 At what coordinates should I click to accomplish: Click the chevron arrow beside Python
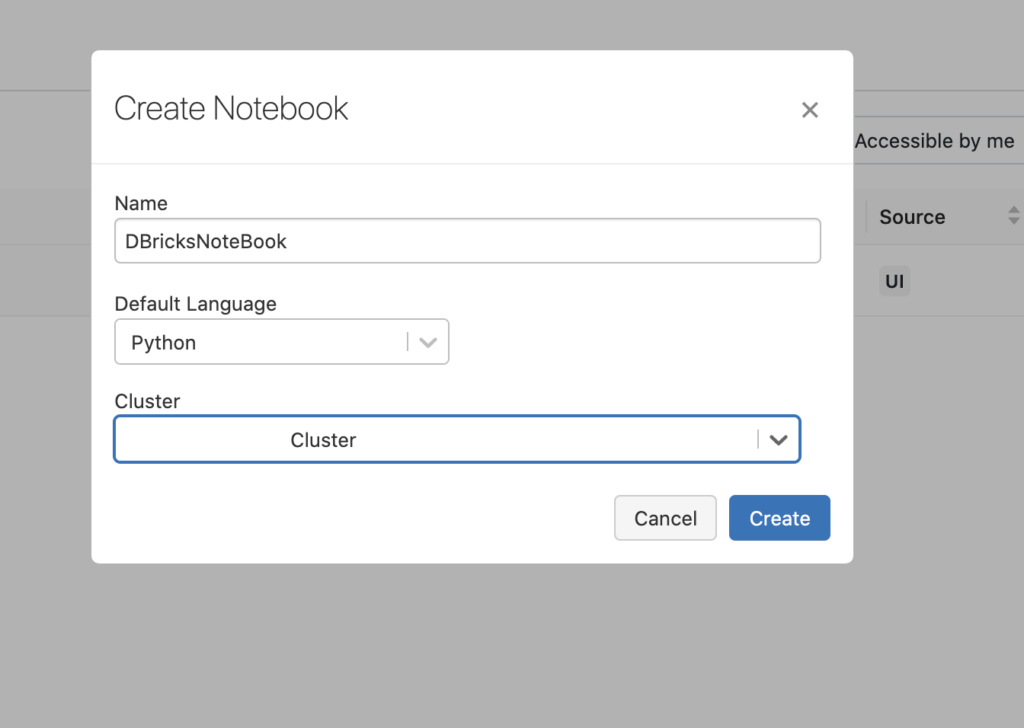[x=429, y=342]
